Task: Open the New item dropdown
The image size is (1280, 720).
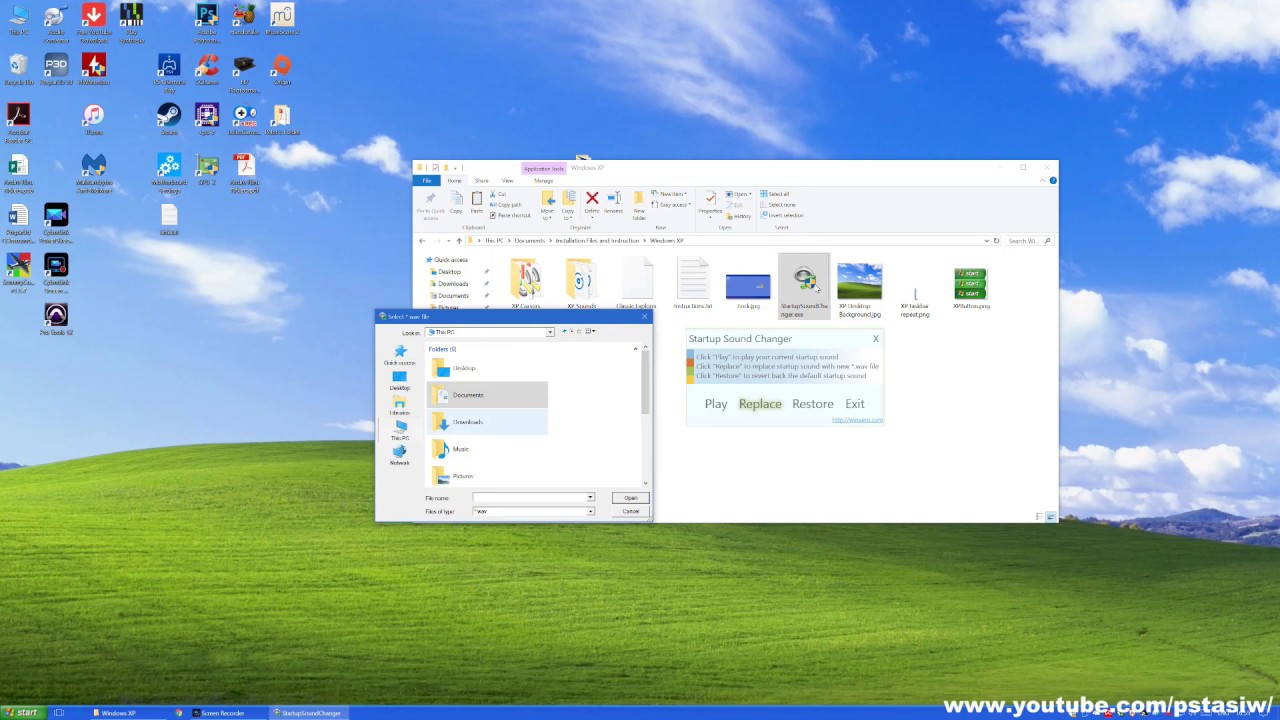Action: (669, 194)
